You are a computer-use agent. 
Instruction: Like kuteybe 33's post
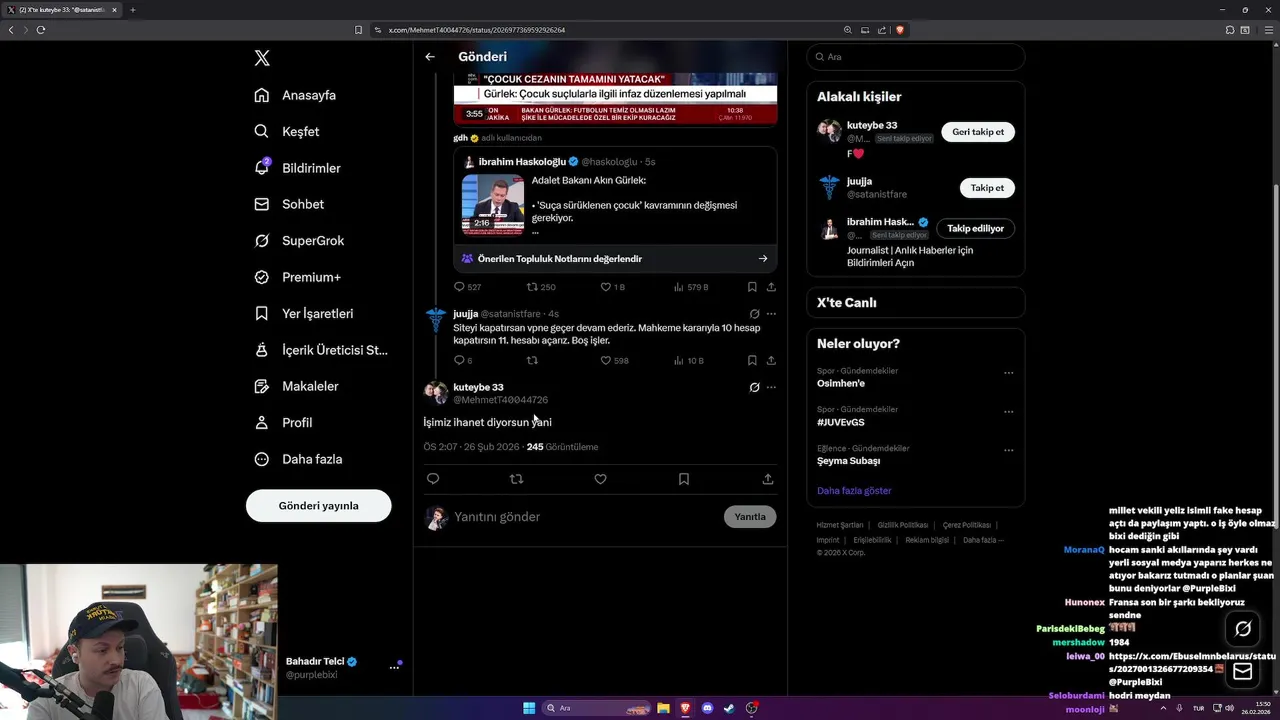[x=600, y=479]
